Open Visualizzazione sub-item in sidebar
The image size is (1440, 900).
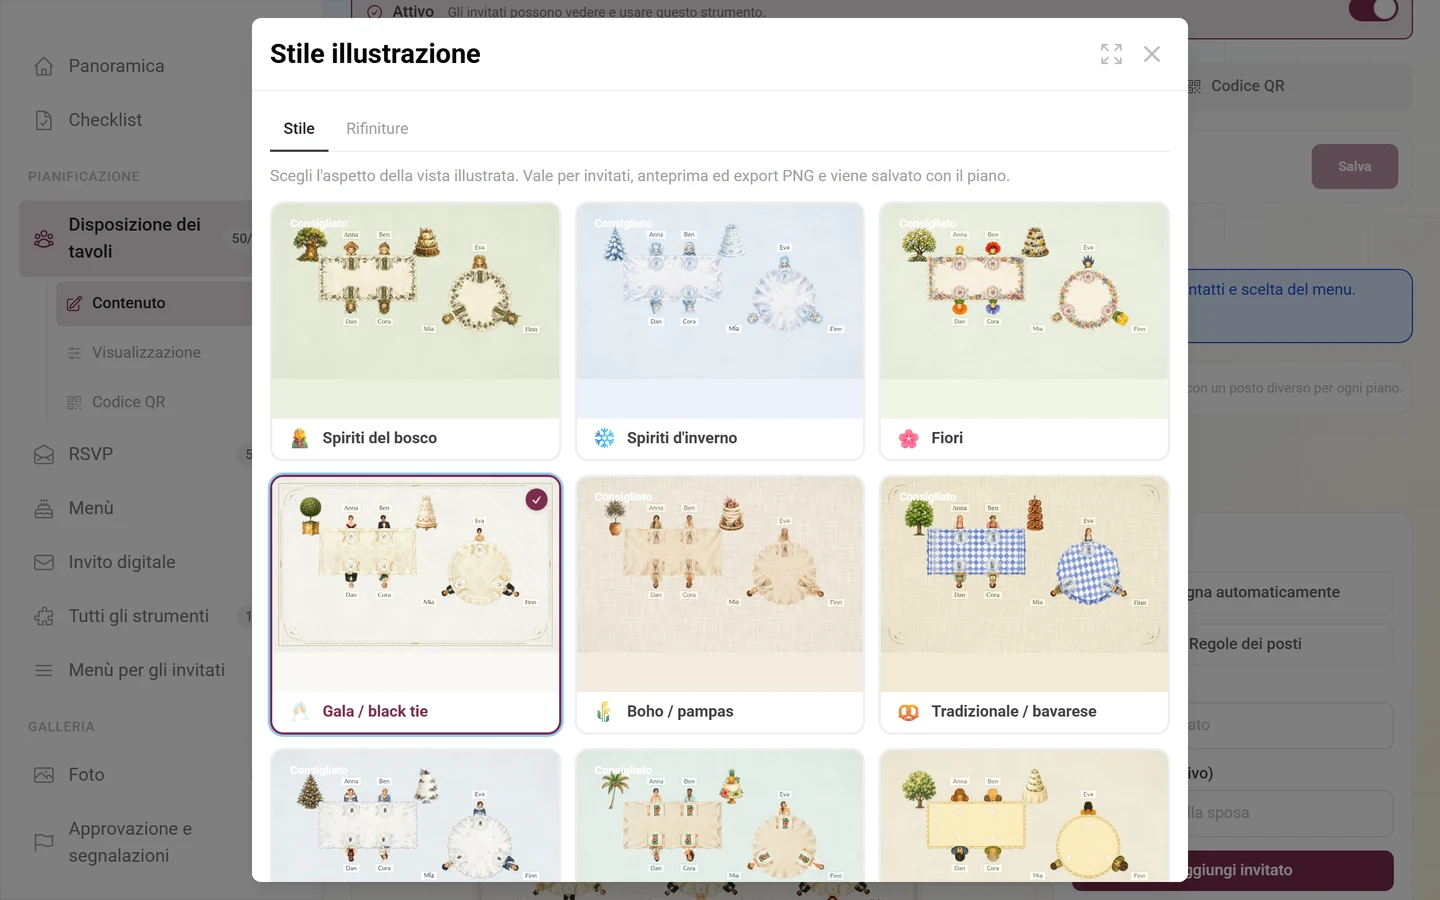pos(146,352)
